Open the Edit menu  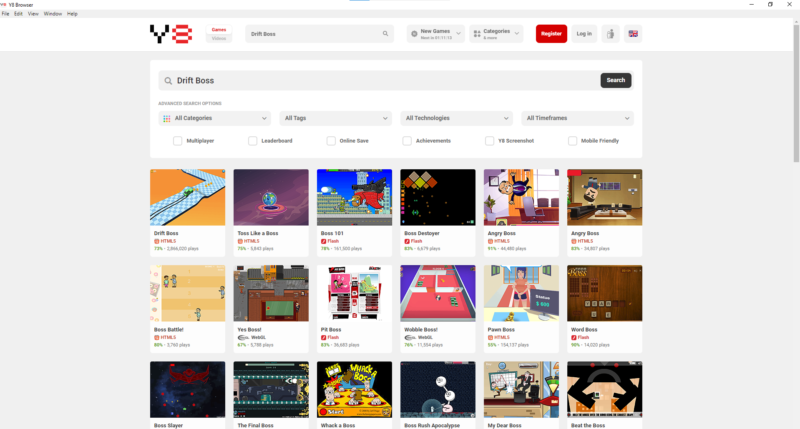pyautogui.click(x=18, y=14)
